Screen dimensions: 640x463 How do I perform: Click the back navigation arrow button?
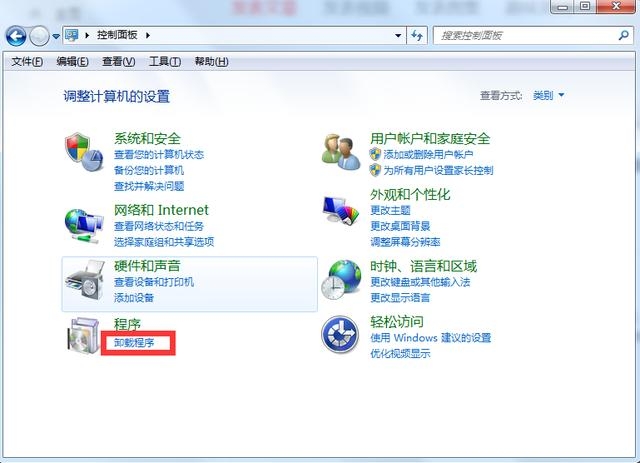[x=16, y=36]
